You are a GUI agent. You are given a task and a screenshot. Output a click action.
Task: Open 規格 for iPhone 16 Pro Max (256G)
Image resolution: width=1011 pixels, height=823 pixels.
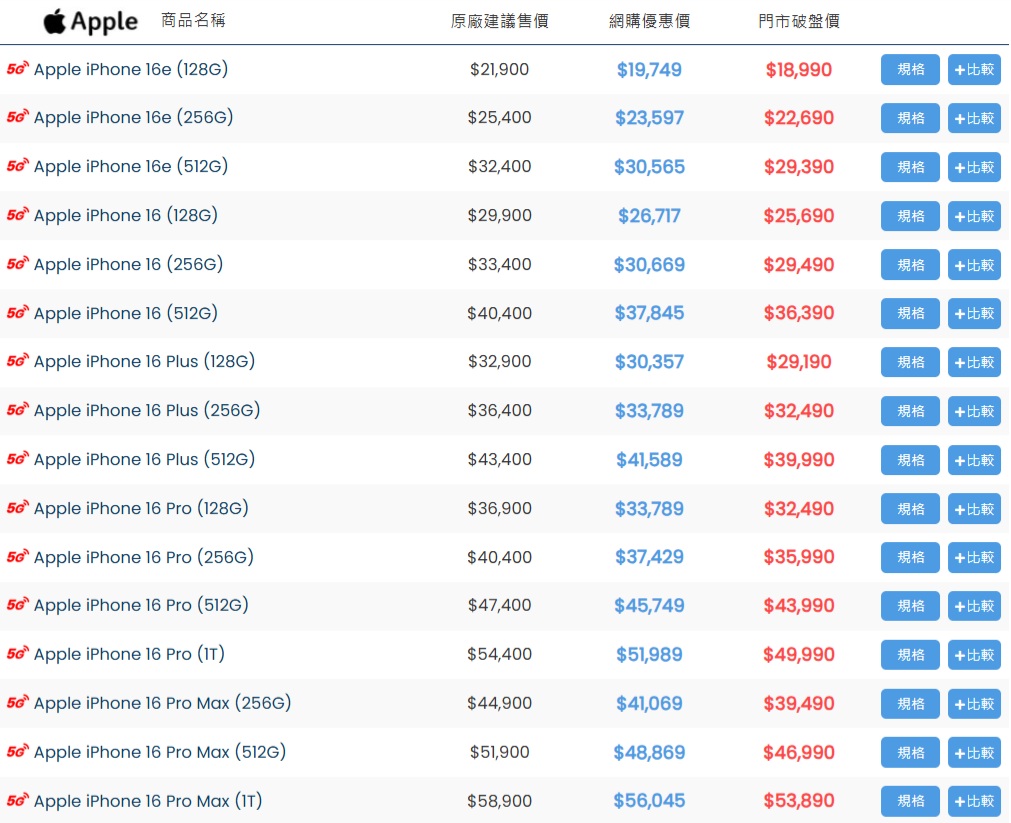[x=910, y=704]
